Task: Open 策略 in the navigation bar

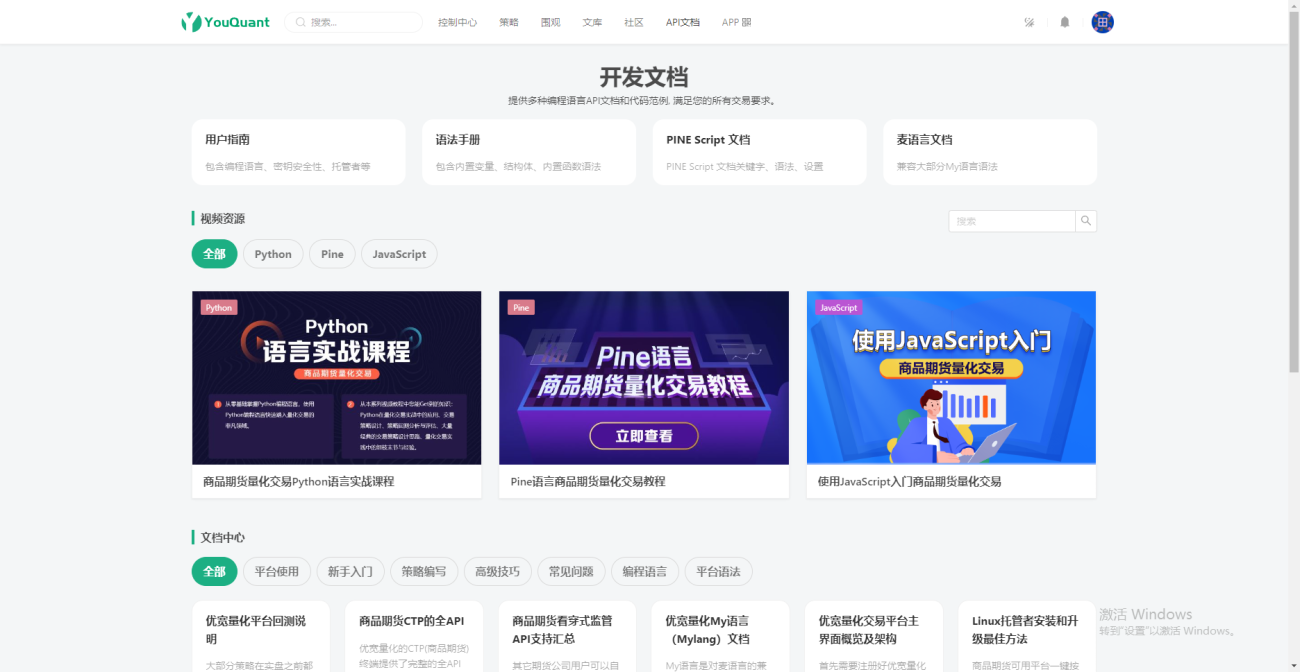Action: [509, 22]
